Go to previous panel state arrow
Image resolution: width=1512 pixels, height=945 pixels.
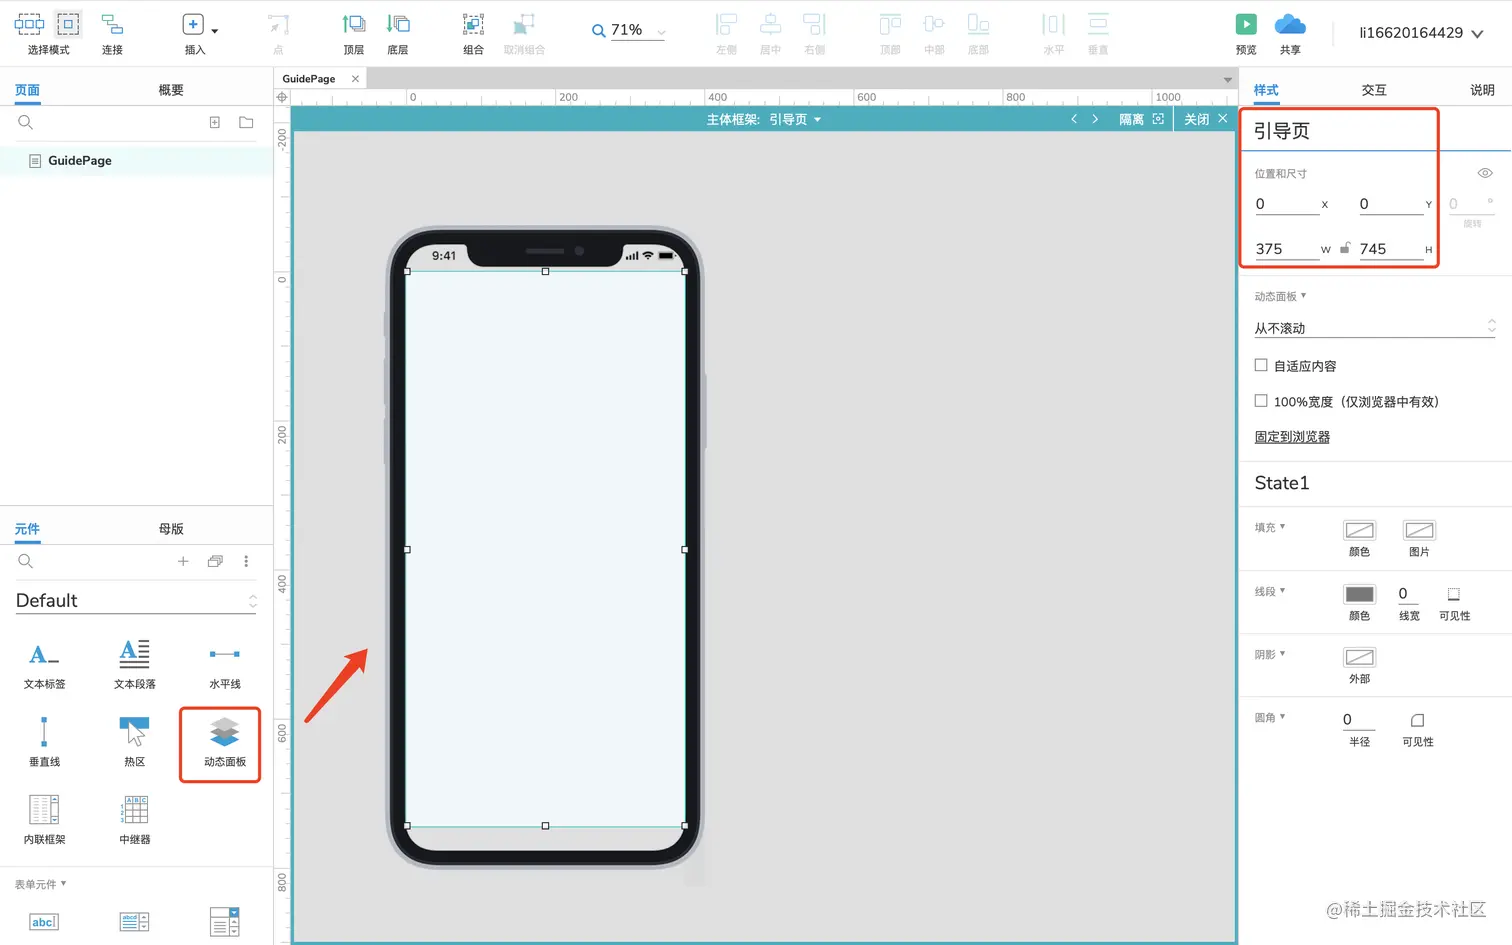pyautogui.click(x=1074, y=119)
